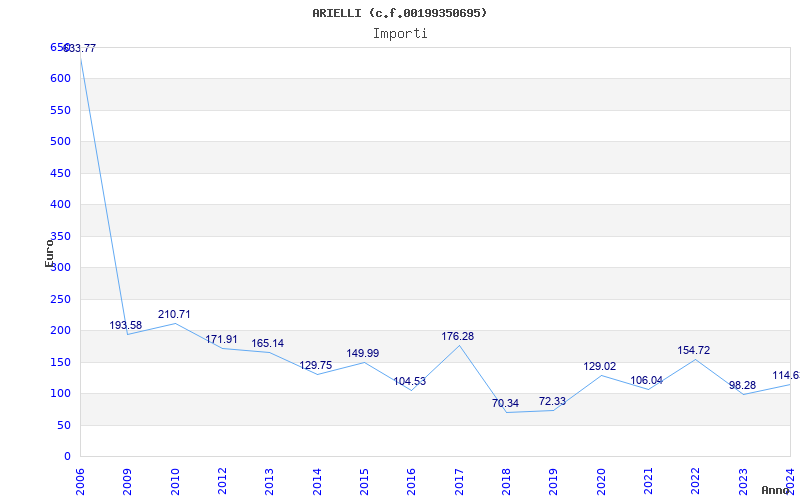800x500 pixels.
Task: Click the 2010 x-axis year label
Action: coord(174,482)
